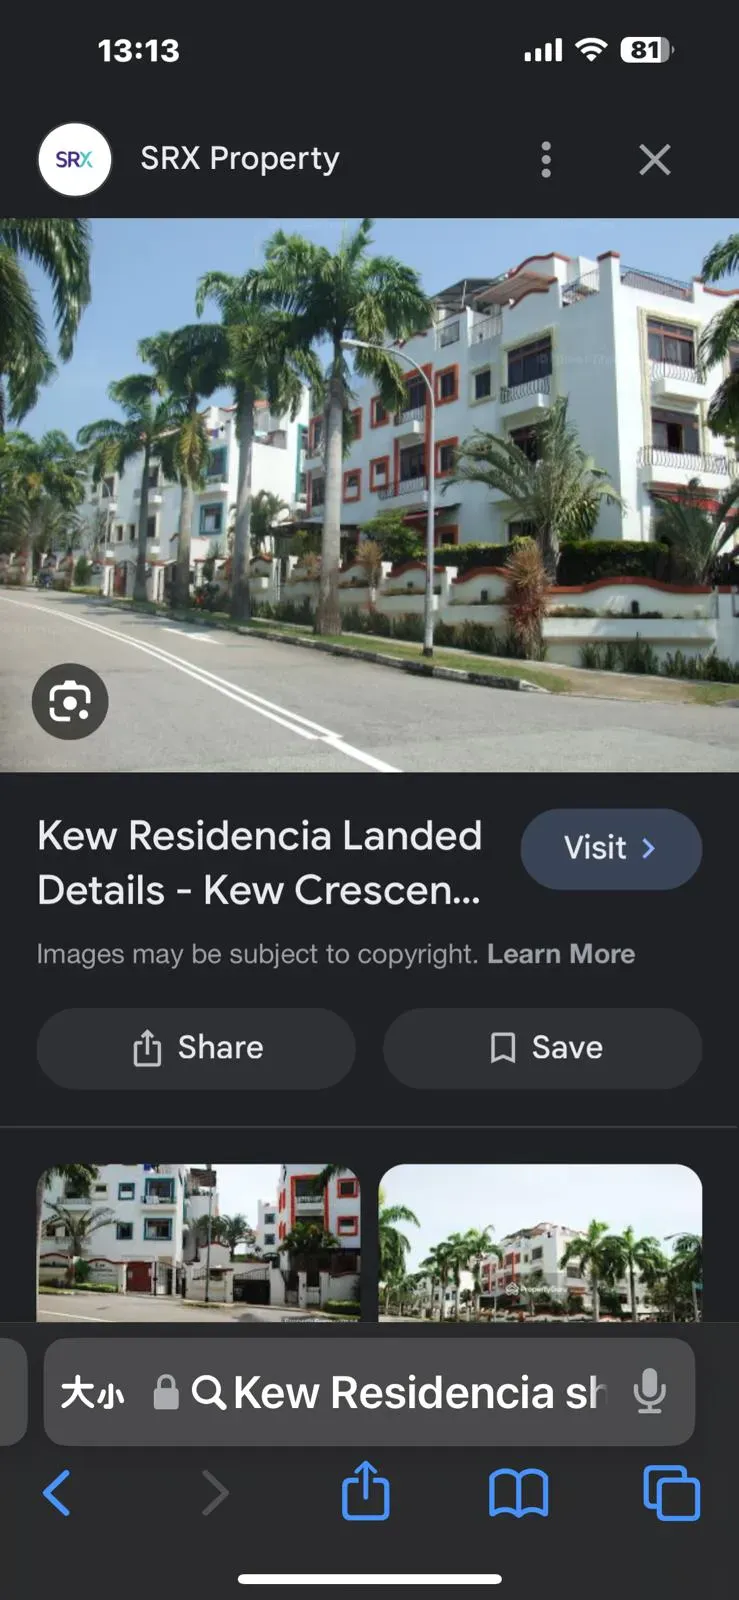The width and height of the screenshot is (739, 1600).
Task: Show all open Safari tabs
Action: 672,1493
